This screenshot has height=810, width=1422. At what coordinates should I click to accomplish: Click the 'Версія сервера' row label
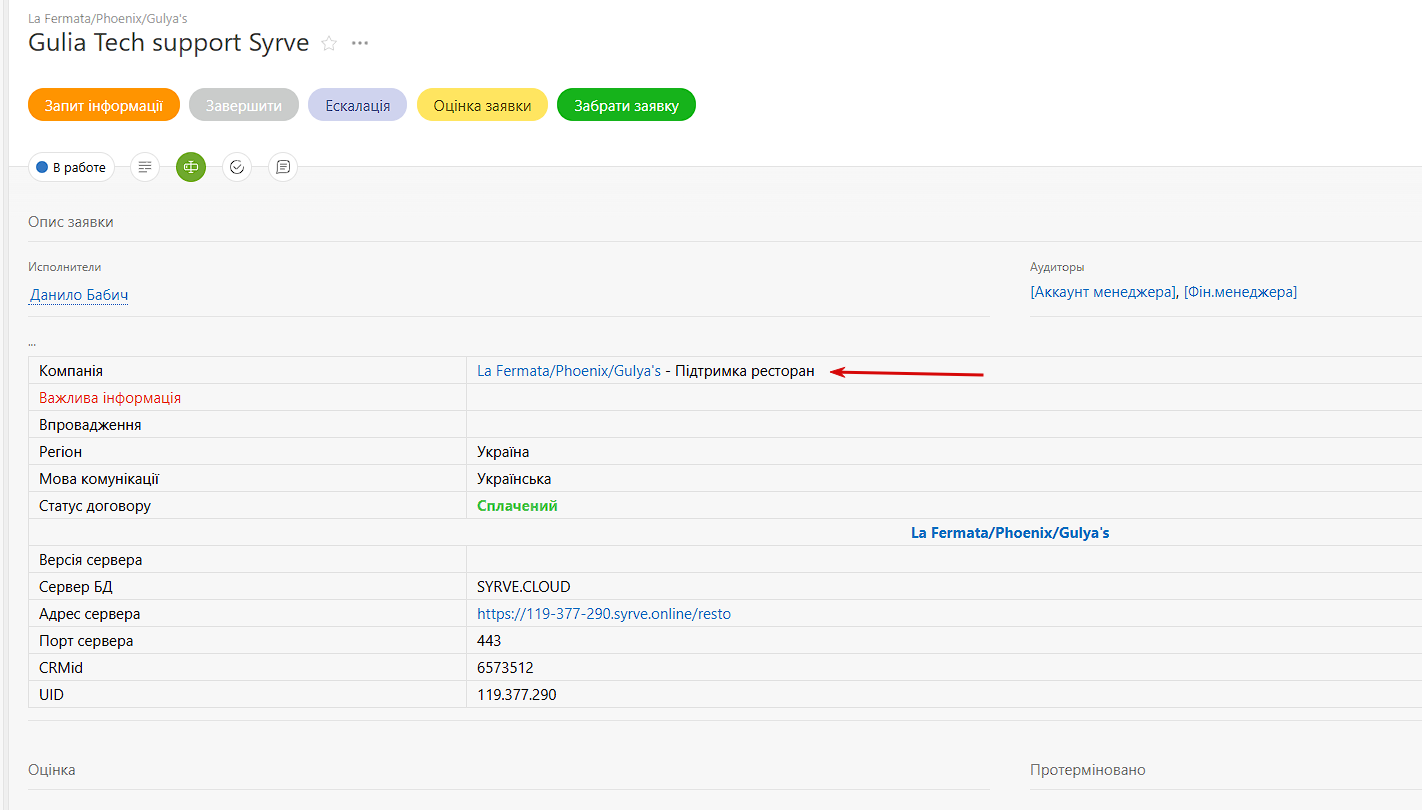tap(91, 560)
